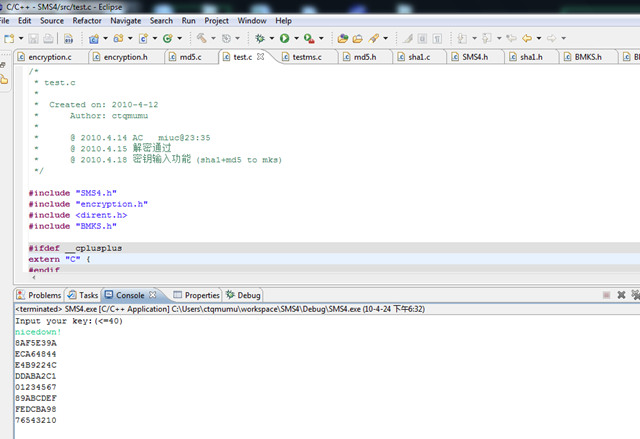The image size is (640, 439).
Task: Toggle Mark Occurrences pencil icon
Action: (x=407, y=38)
